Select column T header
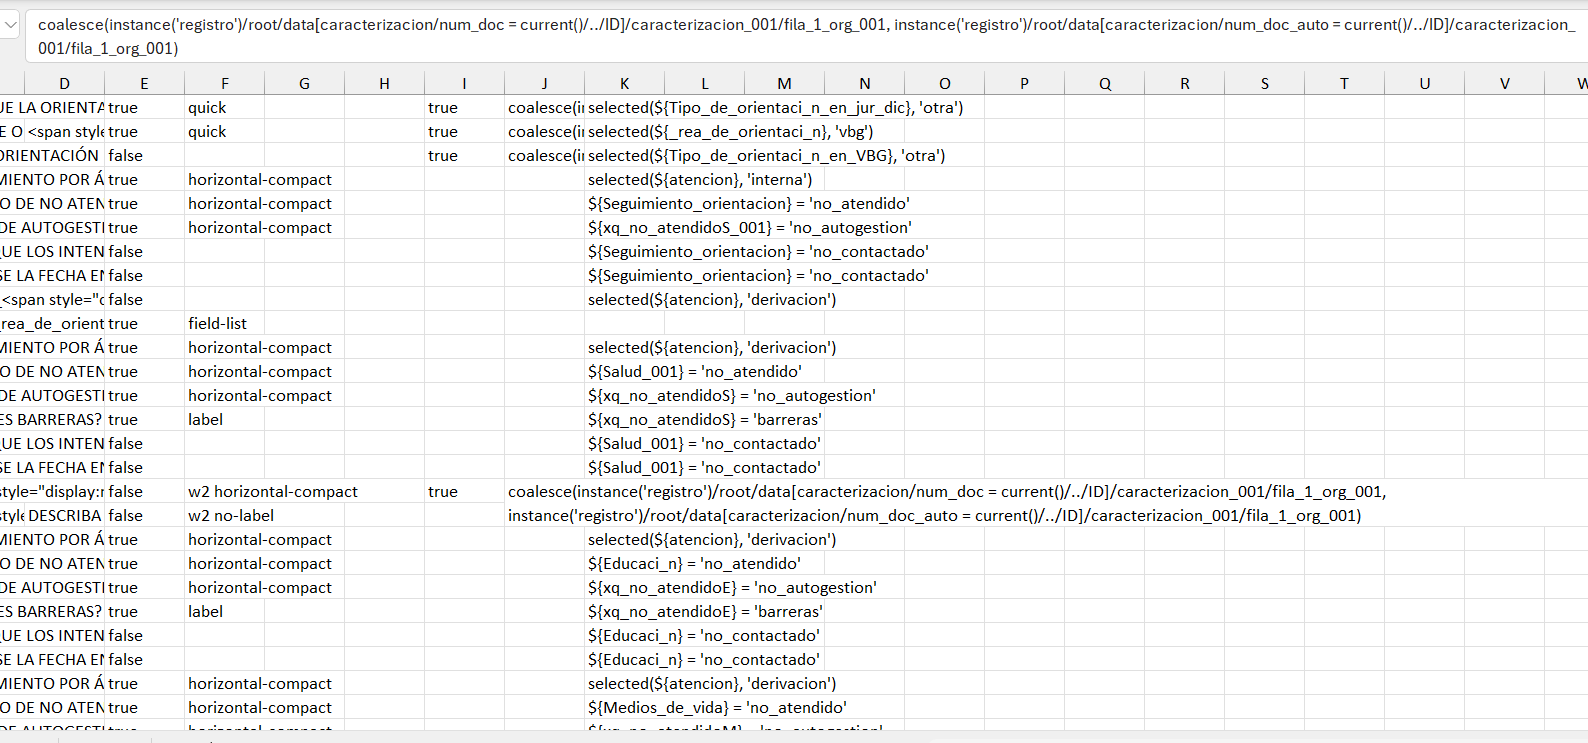1588x743 pixels. point(1344,84)
